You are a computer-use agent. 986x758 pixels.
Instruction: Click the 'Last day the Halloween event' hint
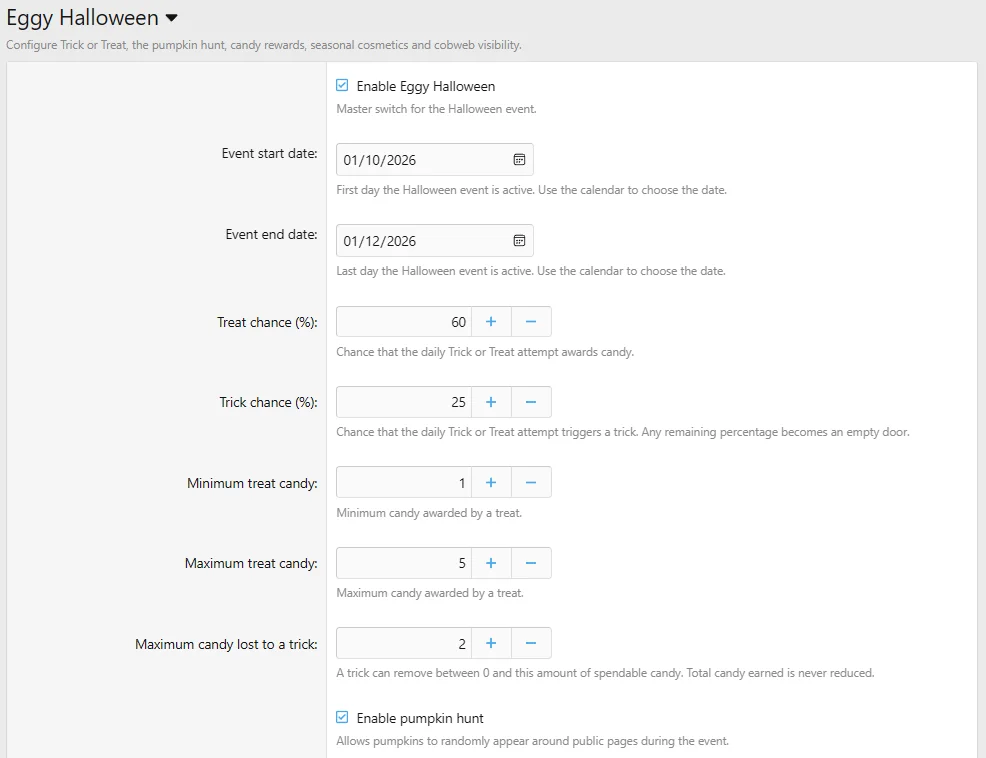[x=531, y=271]
